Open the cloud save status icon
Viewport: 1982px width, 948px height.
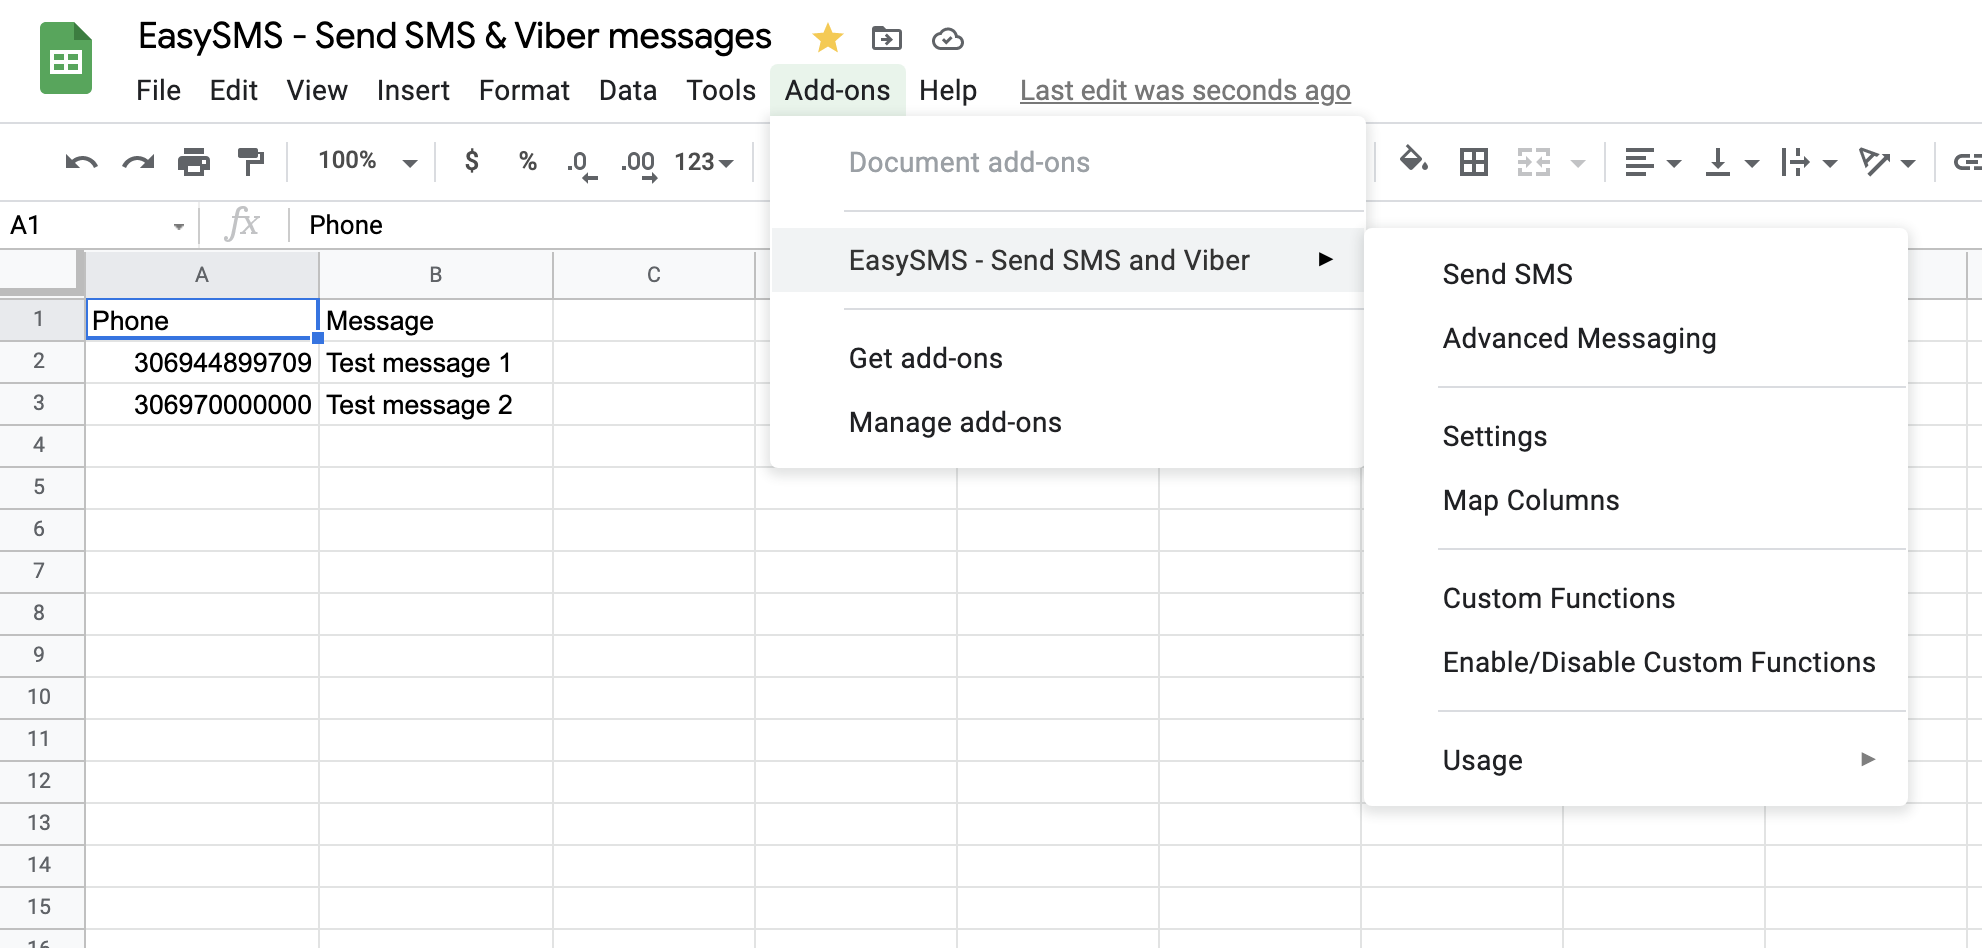click(x=947, y=39)
